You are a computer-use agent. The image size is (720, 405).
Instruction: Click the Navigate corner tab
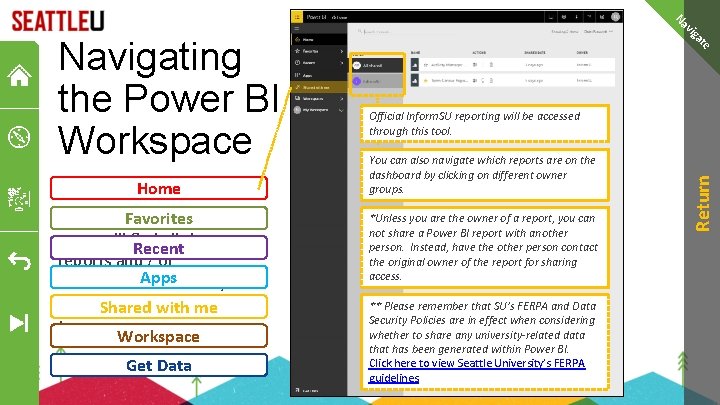[692, 31]
